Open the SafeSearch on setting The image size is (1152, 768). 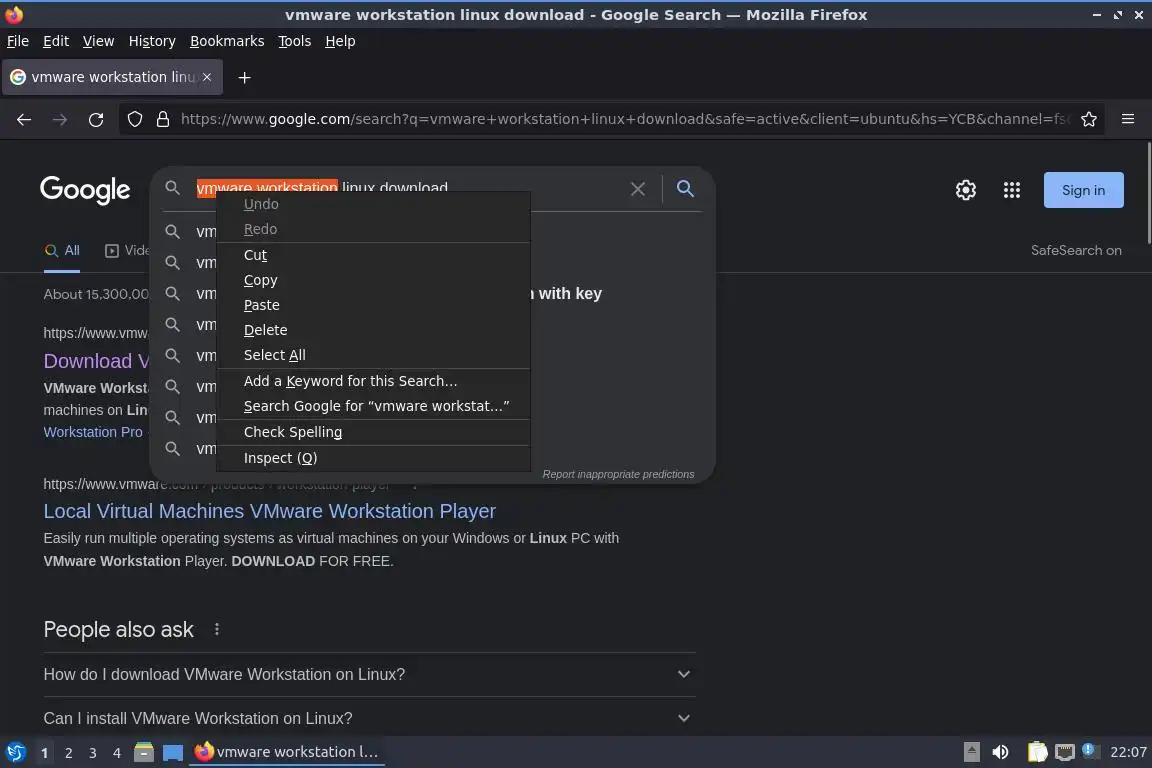click(1076, 251)
